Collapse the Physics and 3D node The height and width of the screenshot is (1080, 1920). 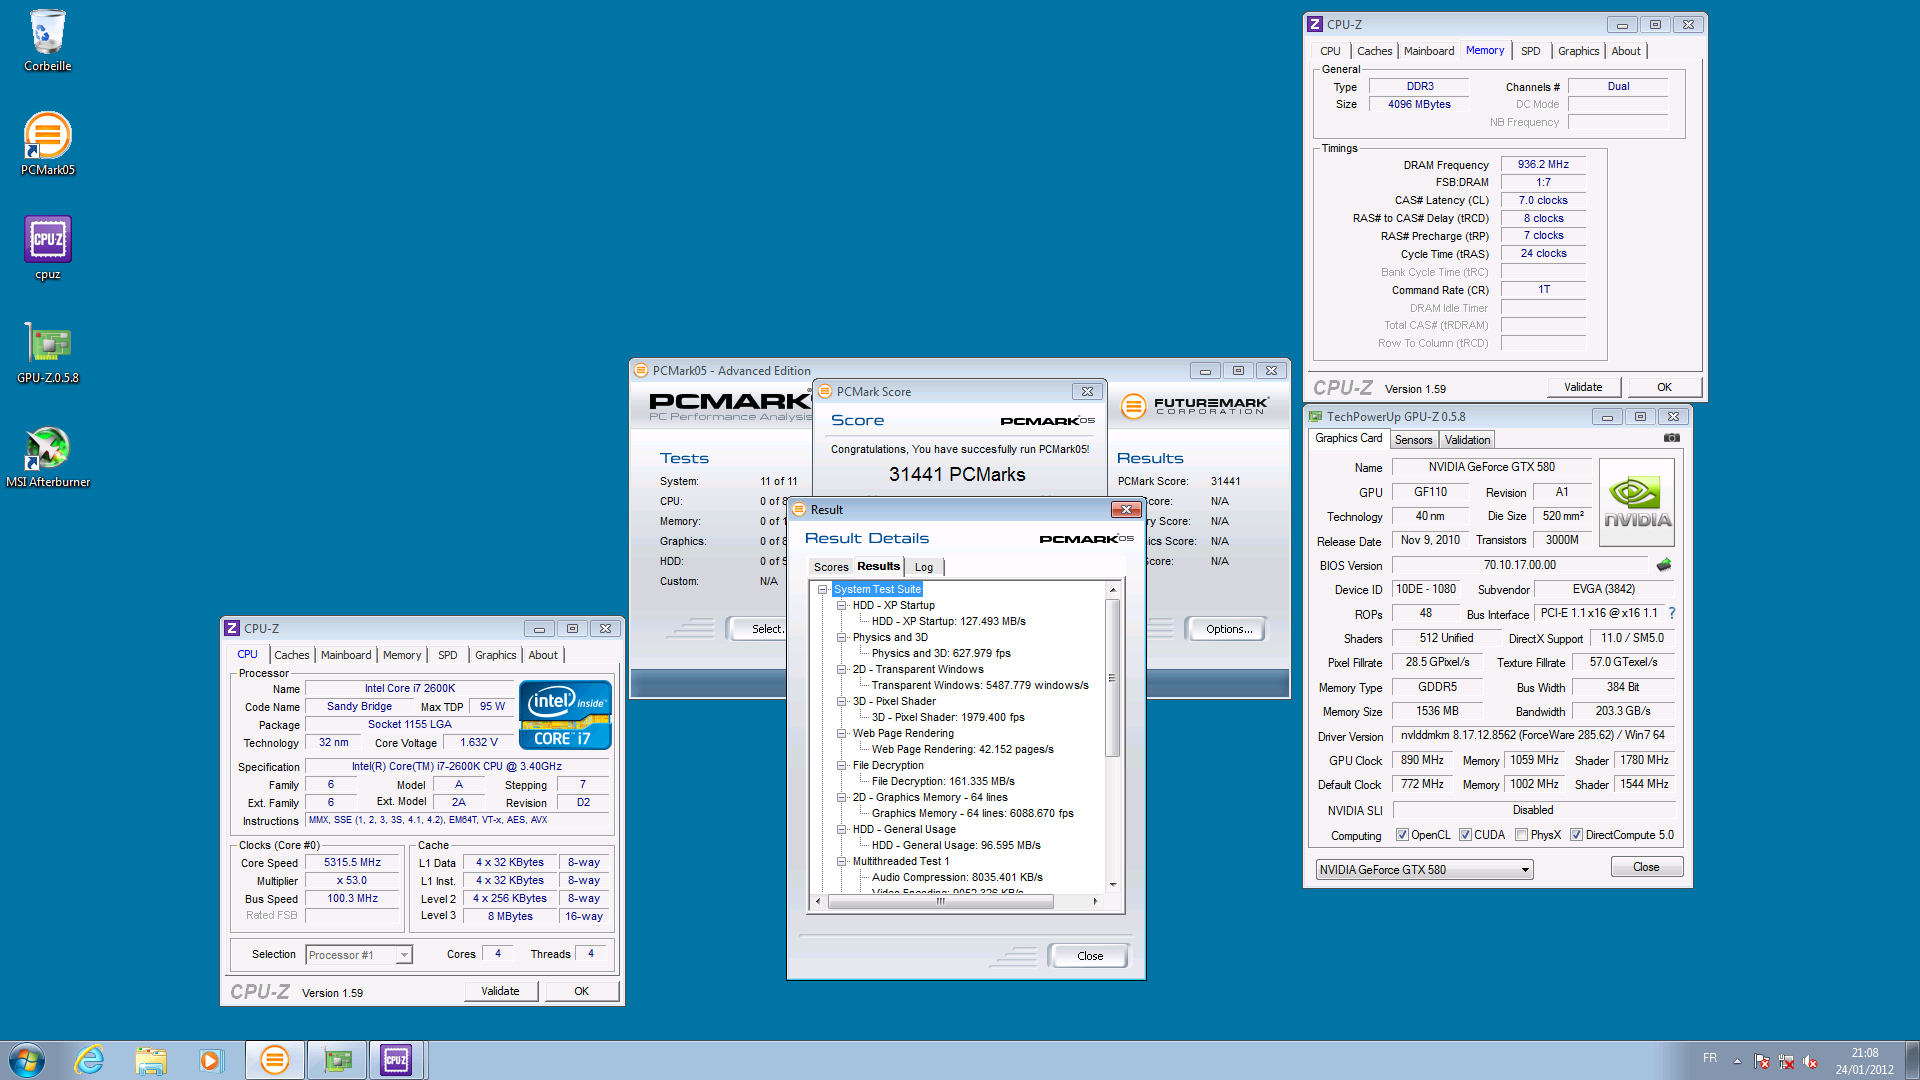pyautogui.click(x=842, y=637)
